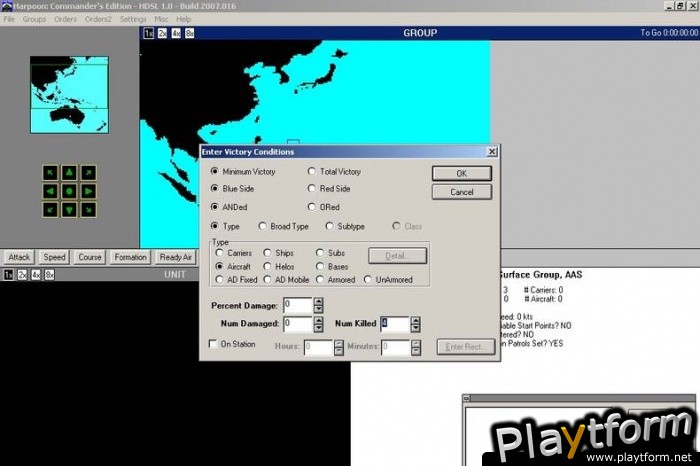The height and width of the screenshot is (466, 700).
Task: Open the Orders2 menu
Action: point(98,19)
